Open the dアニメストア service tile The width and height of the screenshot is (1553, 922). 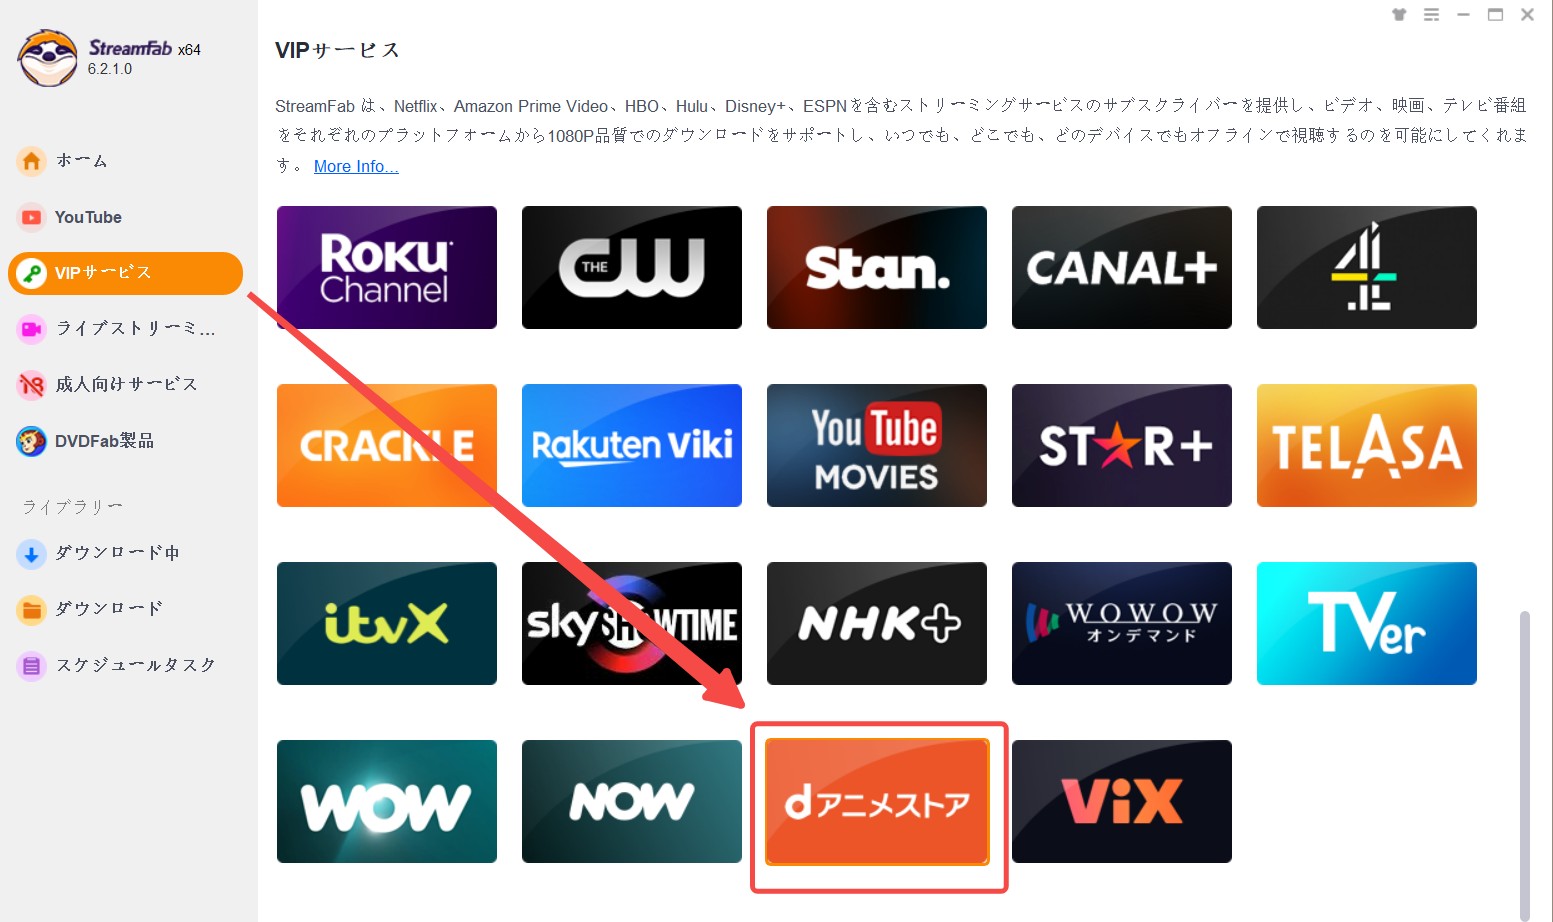coord(877,801)
